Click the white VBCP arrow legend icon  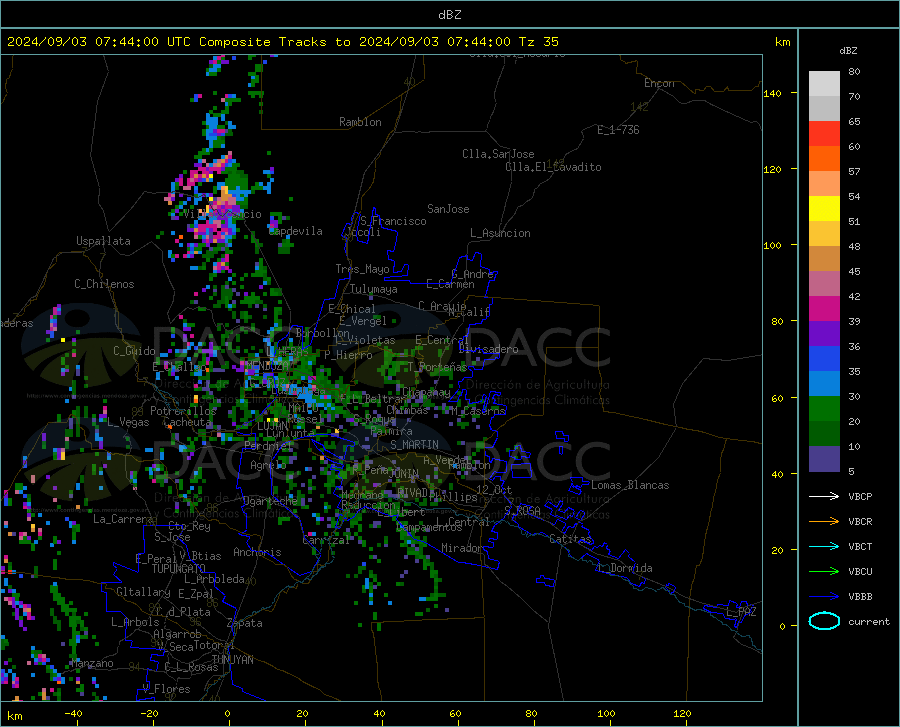pyautogui.click(x=824, y=496)
